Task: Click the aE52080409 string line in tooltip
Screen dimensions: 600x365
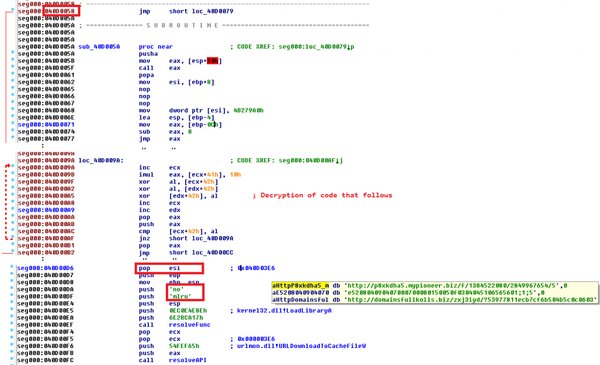Action: pos(408,293)
